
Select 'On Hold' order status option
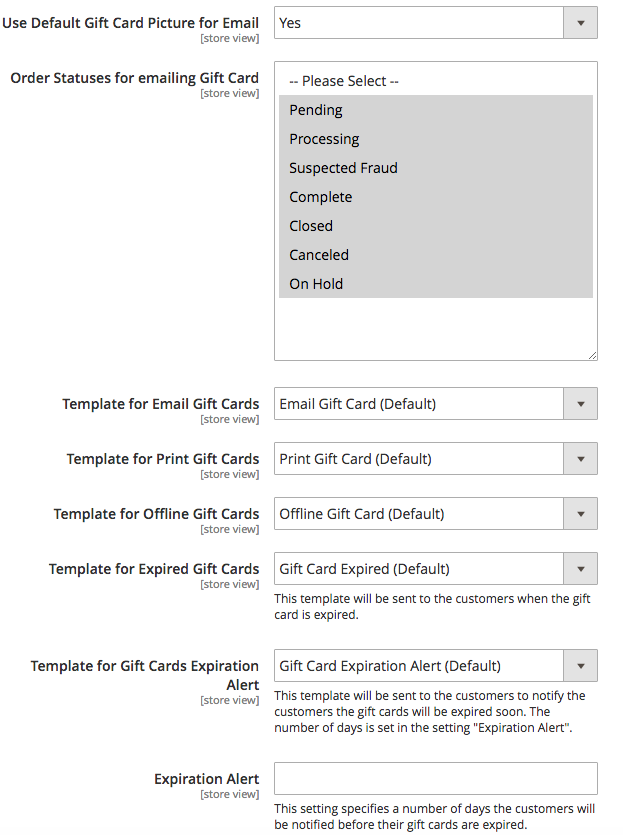[436, 284]
